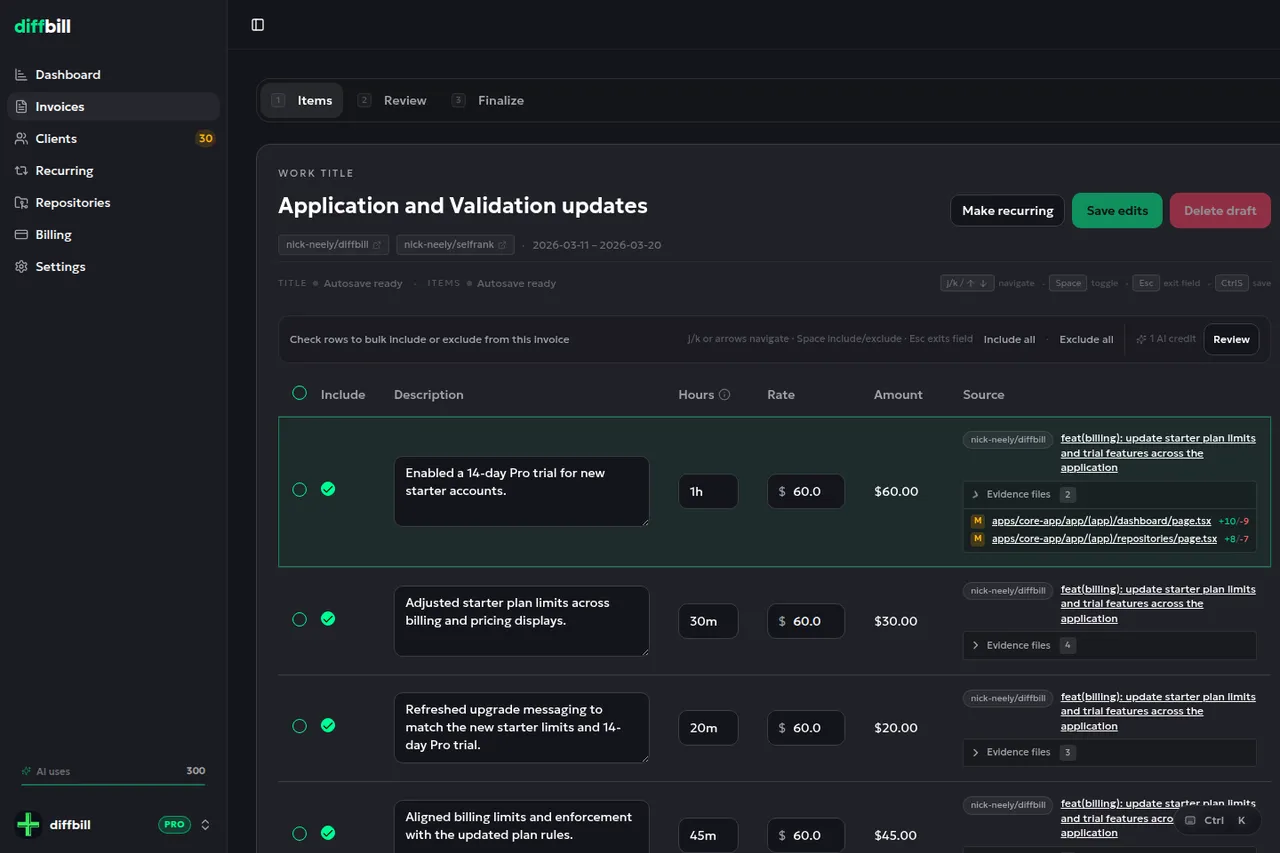Viewport: 1280px width, 853px height.
Task: Click the PRO plan badge
Action: click(x=174, y=825)
